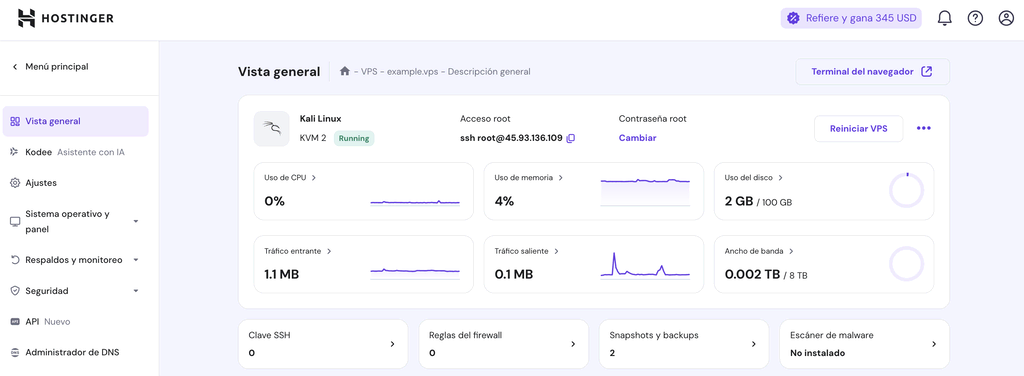Click the Respaldos y monitoreo icon
1024x376 pixels.
click(15, 260)
